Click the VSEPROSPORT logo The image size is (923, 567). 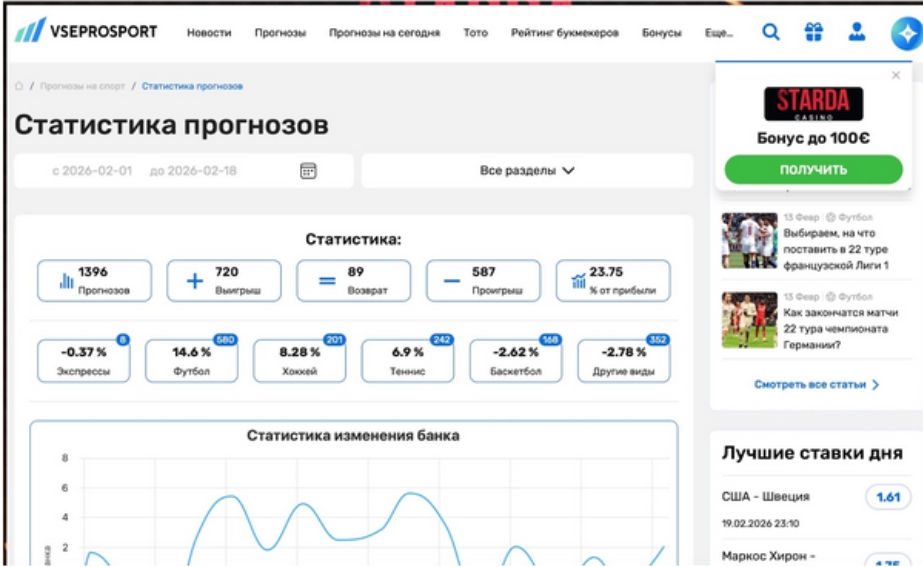86,31
